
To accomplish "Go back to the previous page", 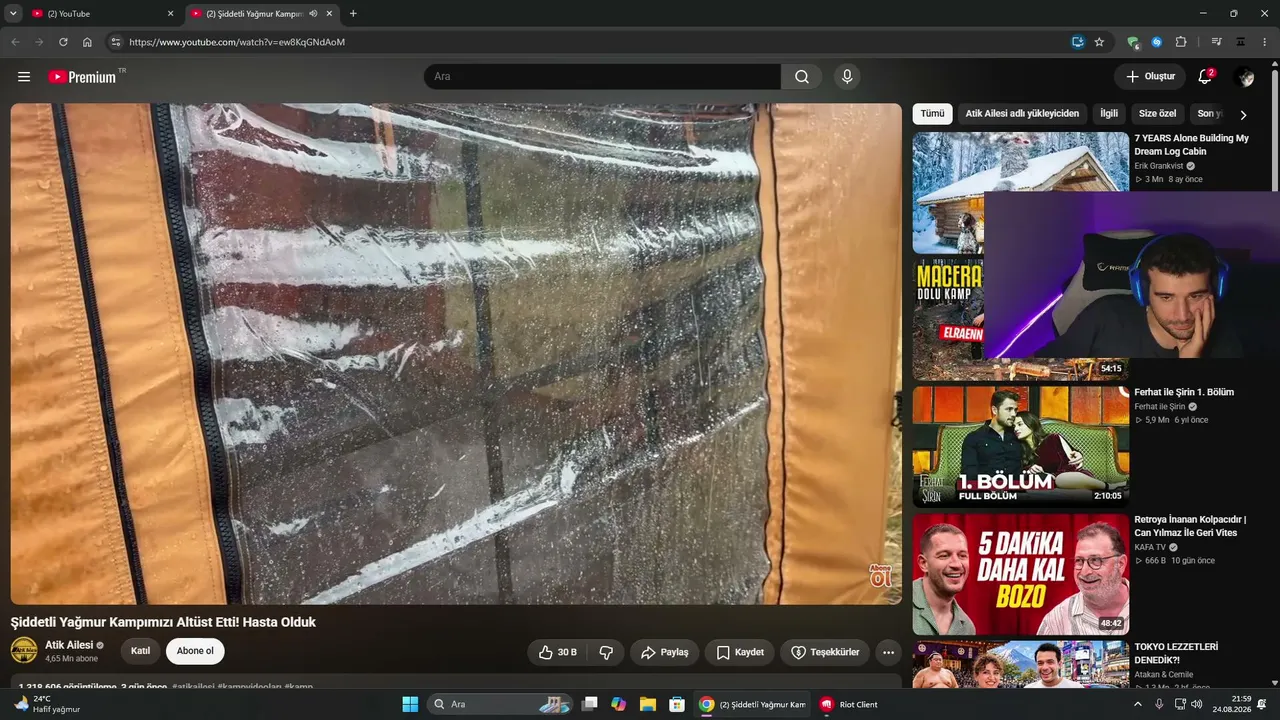I will coord(15,42).
